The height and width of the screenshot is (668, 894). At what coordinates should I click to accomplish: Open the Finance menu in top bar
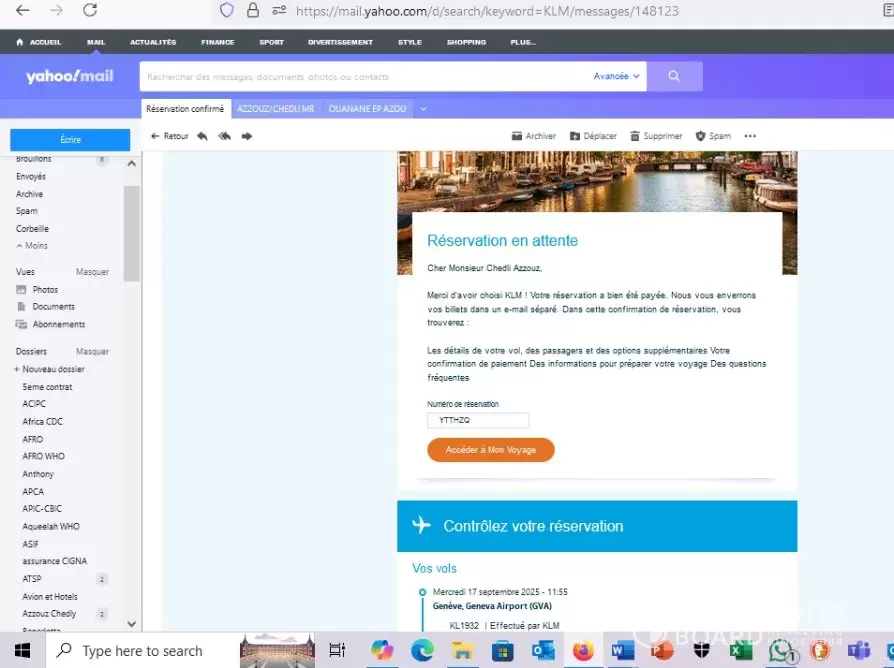pyautogui.click(x=217, y=42)
